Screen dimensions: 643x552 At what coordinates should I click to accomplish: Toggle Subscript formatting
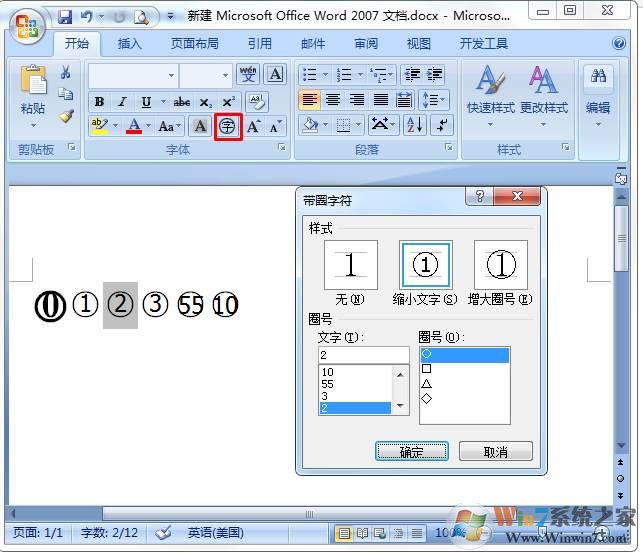coord(205,102)
